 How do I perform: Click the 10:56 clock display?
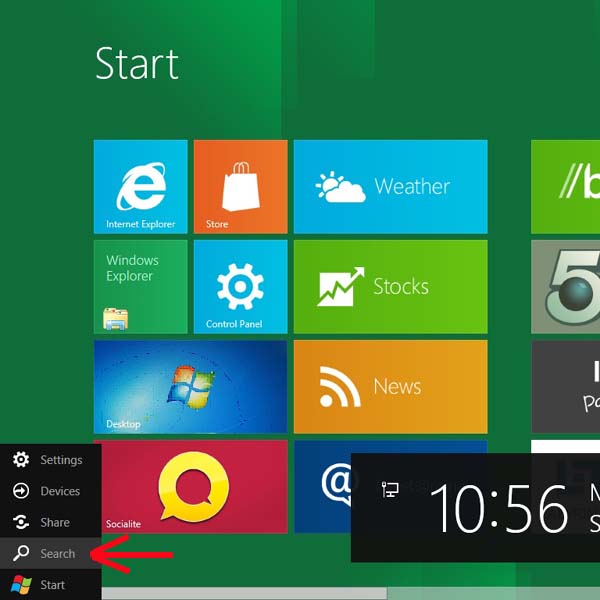[x=498, y=508]
